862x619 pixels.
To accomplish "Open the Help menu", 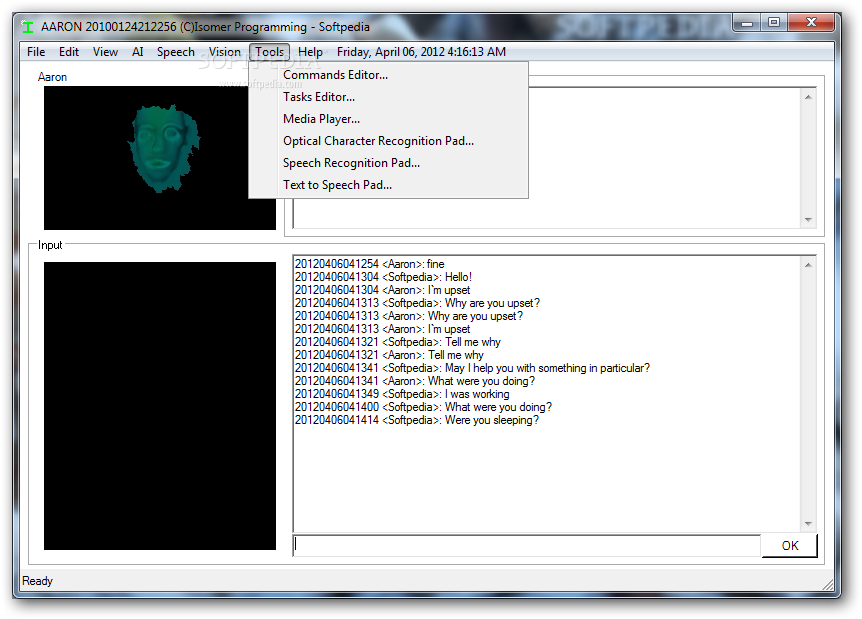I will (310, 52).
